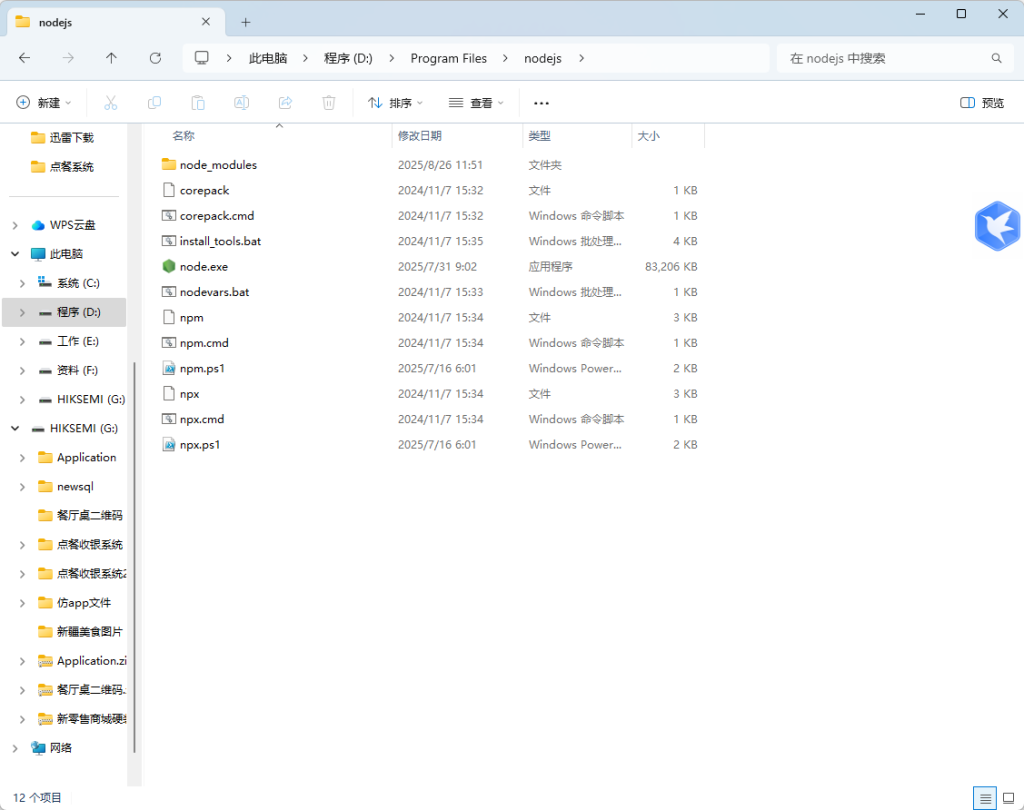Sort by the 修改日期 column header

click(420, 136)
